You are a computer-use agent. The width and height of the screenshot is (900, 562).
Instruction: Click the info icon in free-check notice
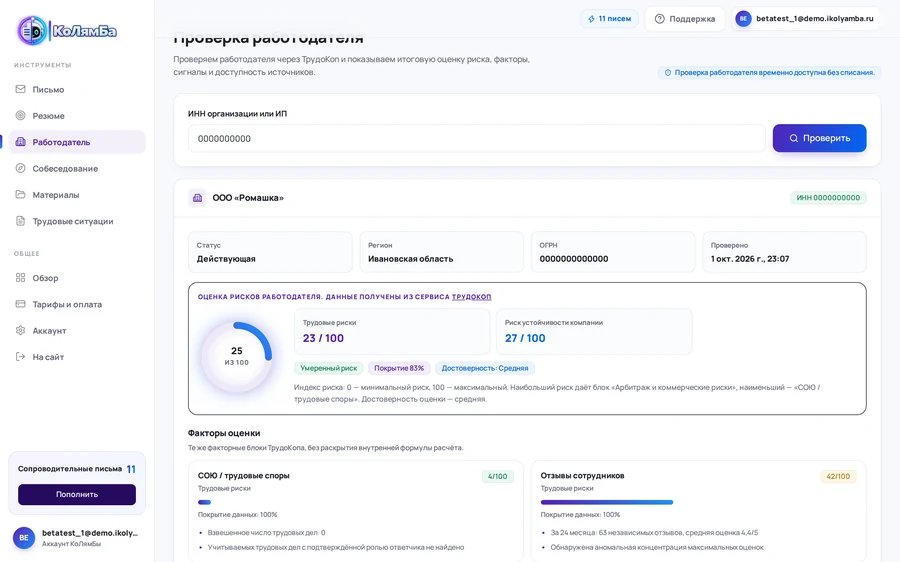(x=668, y=73)
